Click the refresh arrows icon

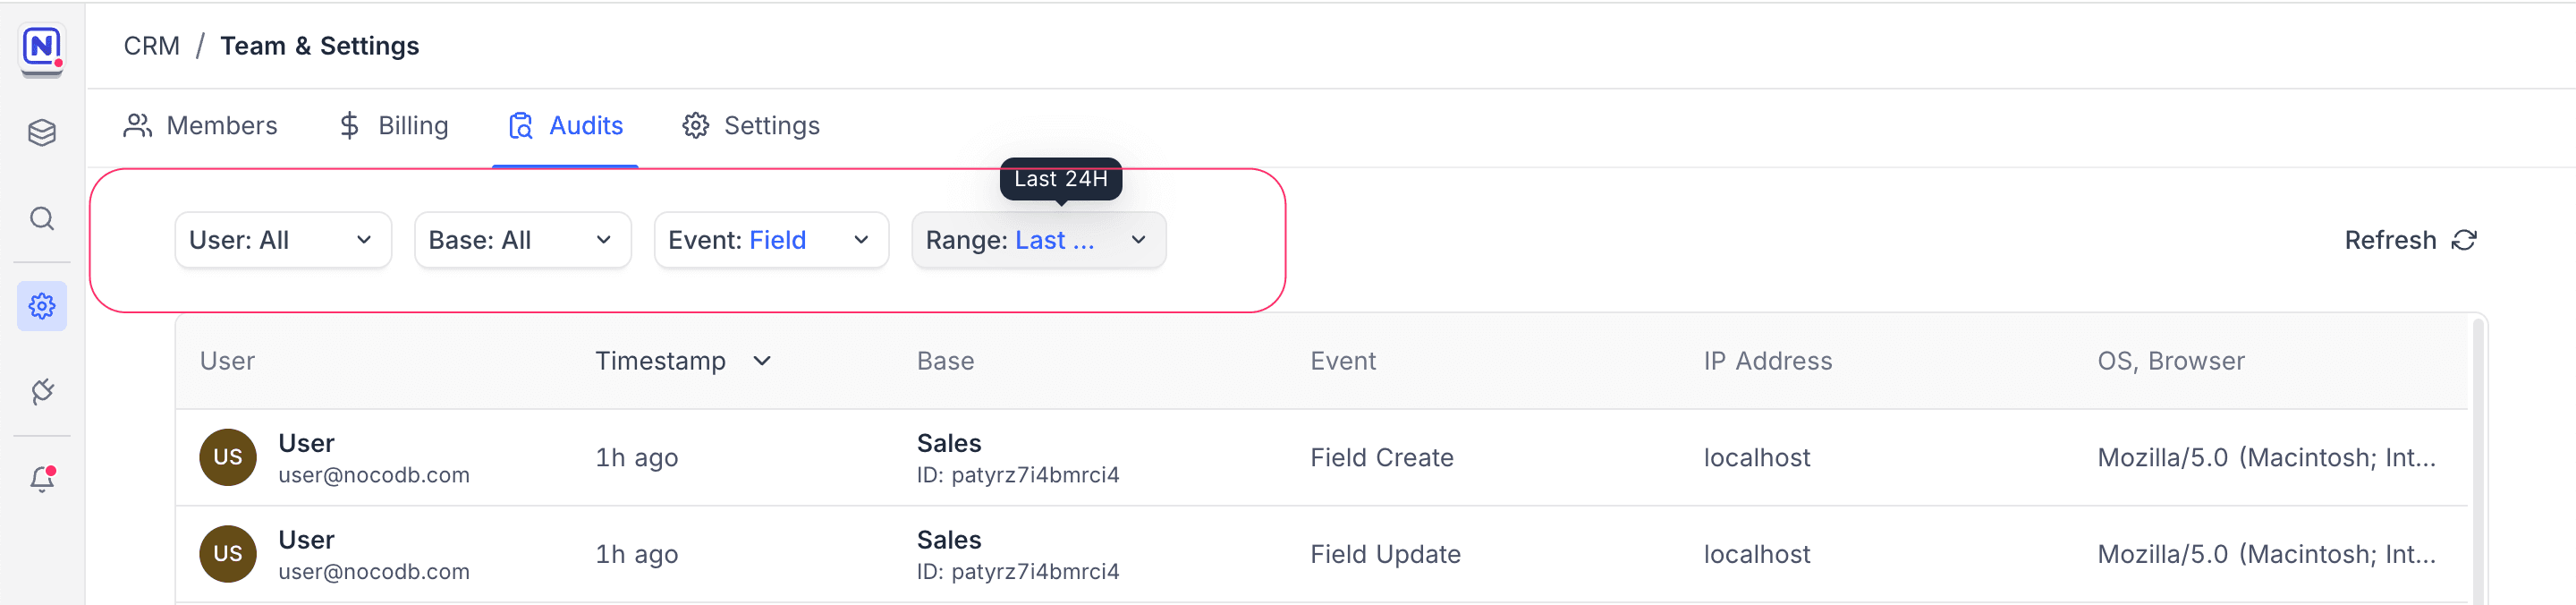[x=2464, y=240]
